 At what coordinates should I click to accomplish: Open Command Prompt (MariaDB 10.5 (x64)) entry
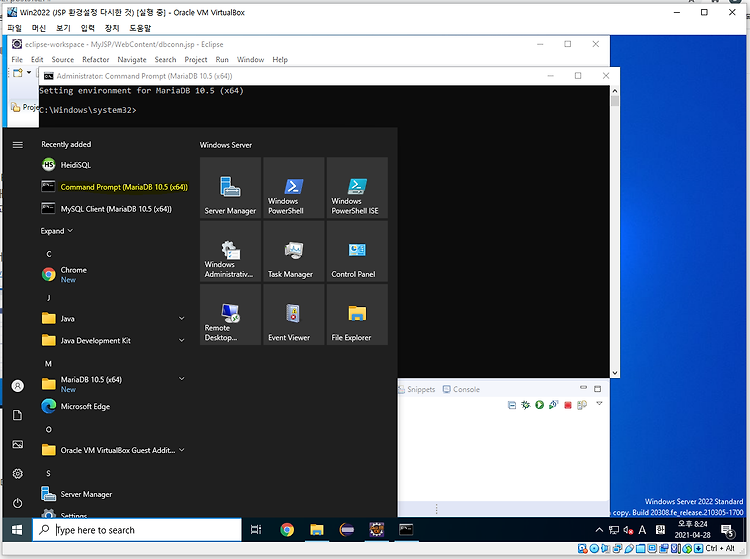114,187
